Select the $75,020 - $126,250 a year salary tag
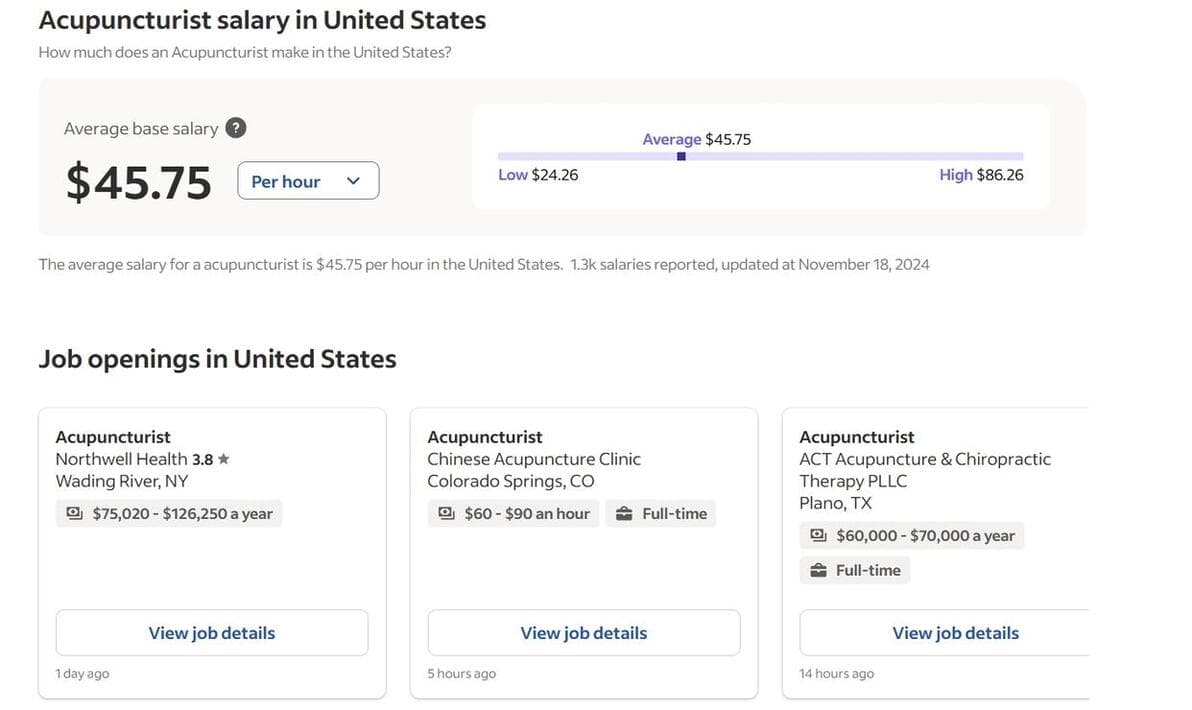 click(x=169, y=513)
